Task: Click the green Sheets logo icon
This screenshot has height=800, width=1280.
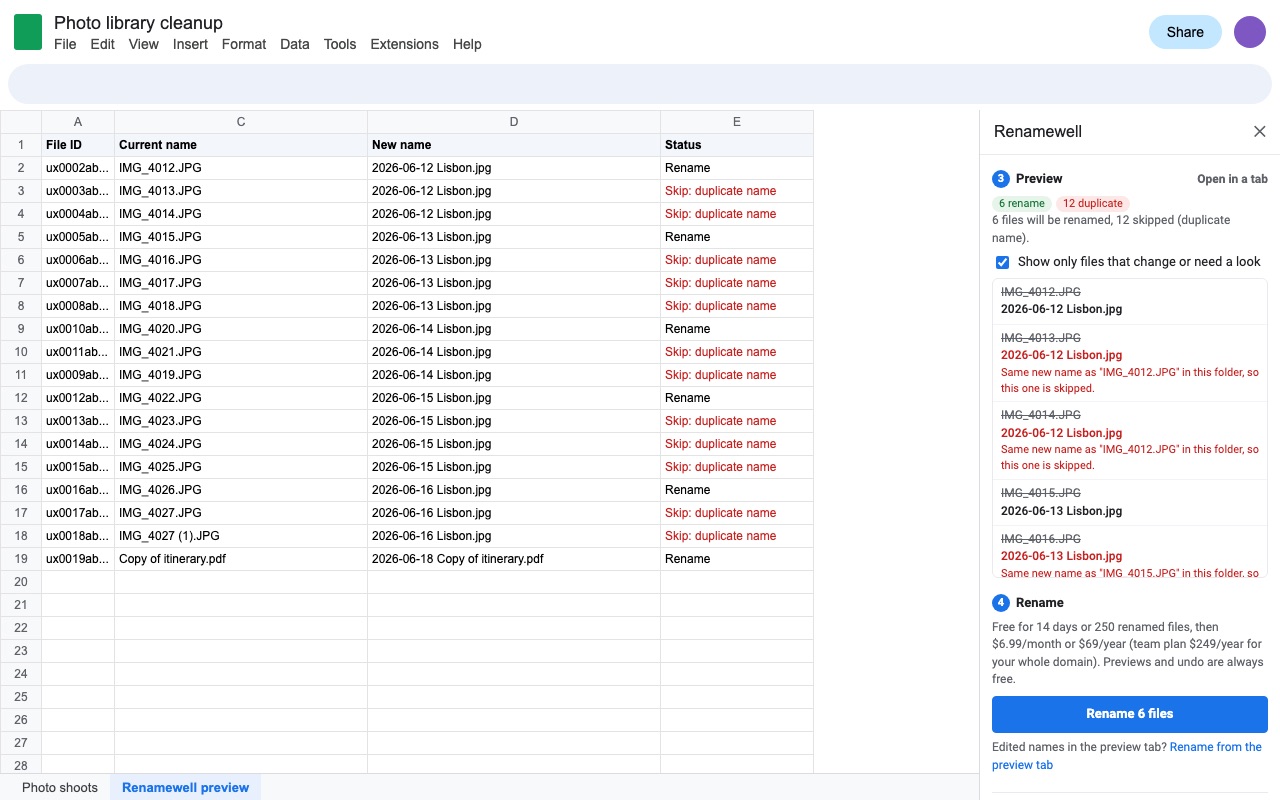Action: click(28, 32)
